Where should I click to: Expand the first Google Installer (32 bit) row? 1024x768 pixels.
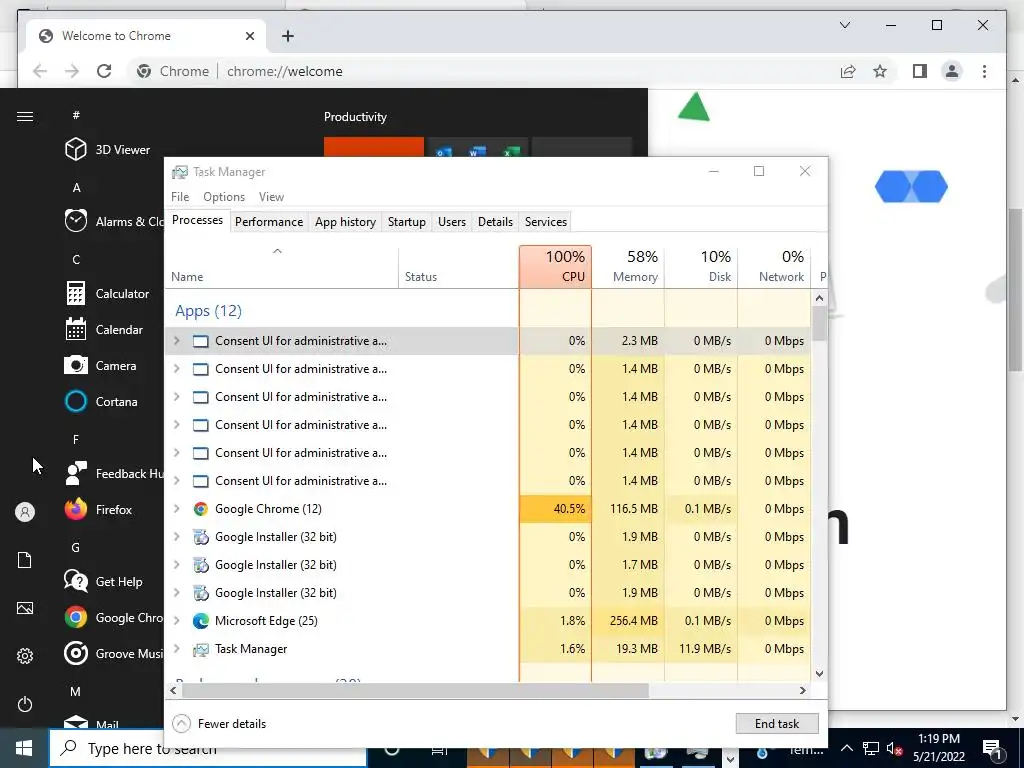[x=176, y=537]
